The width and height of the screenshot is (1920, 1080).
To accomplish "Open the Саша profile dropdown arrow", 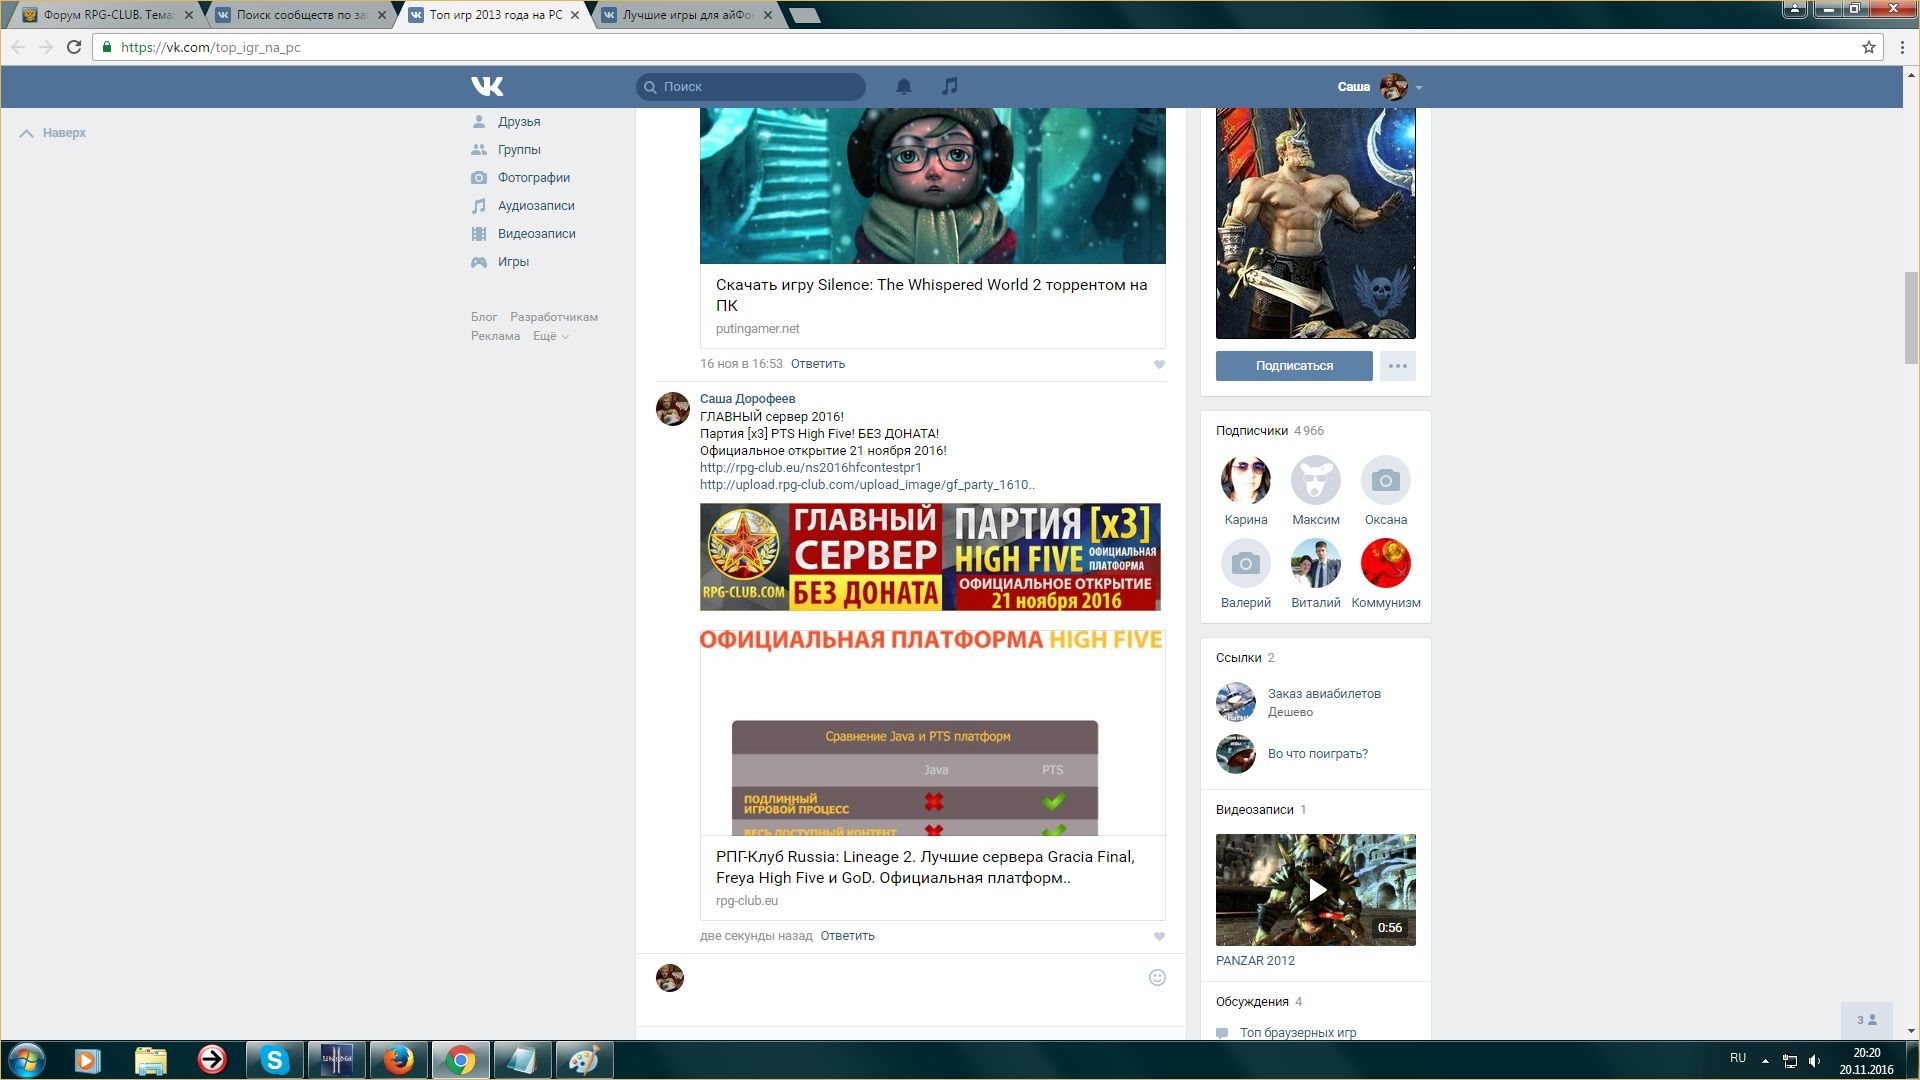I will click(x=1419, y=87).
